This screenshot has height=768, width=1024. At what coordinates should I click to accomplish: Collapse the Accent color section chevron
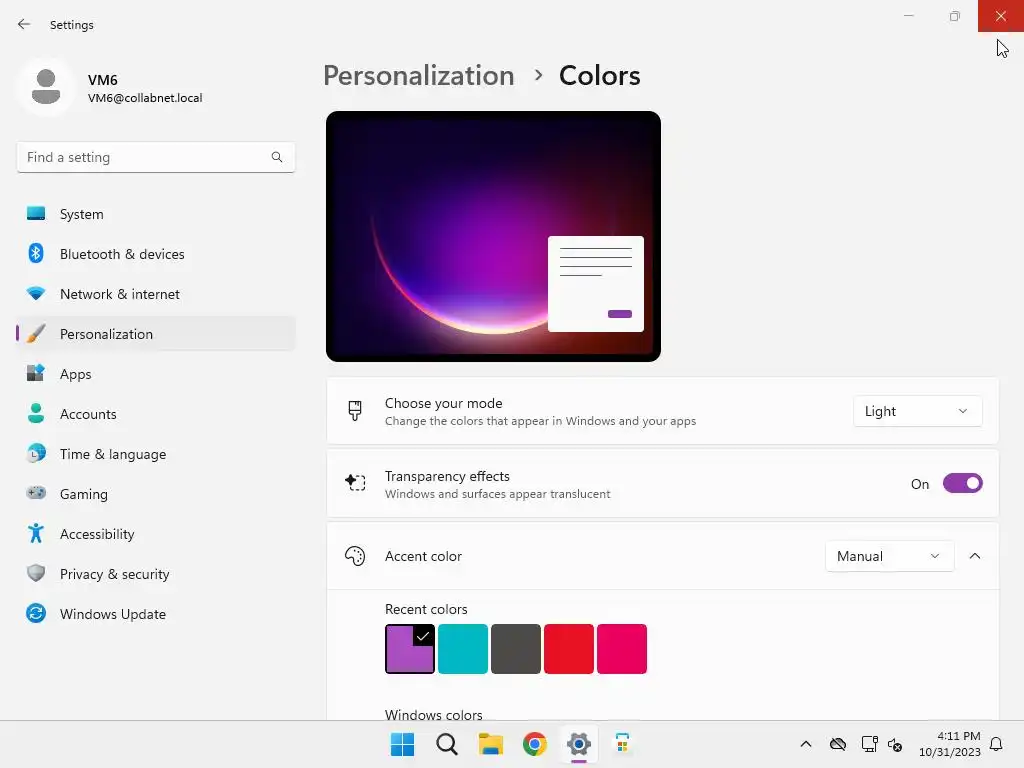pyautogui.click(x=975, y=556)
